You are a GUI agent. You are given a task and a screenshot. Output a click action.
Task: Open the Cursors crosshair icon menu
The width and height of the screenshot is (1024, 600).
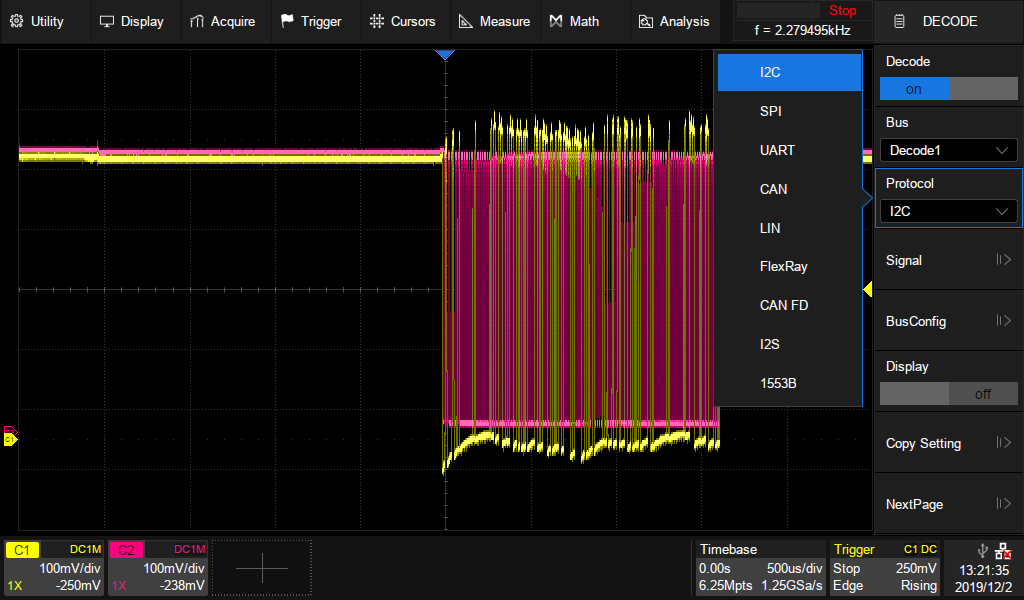(x=376, y=21)
